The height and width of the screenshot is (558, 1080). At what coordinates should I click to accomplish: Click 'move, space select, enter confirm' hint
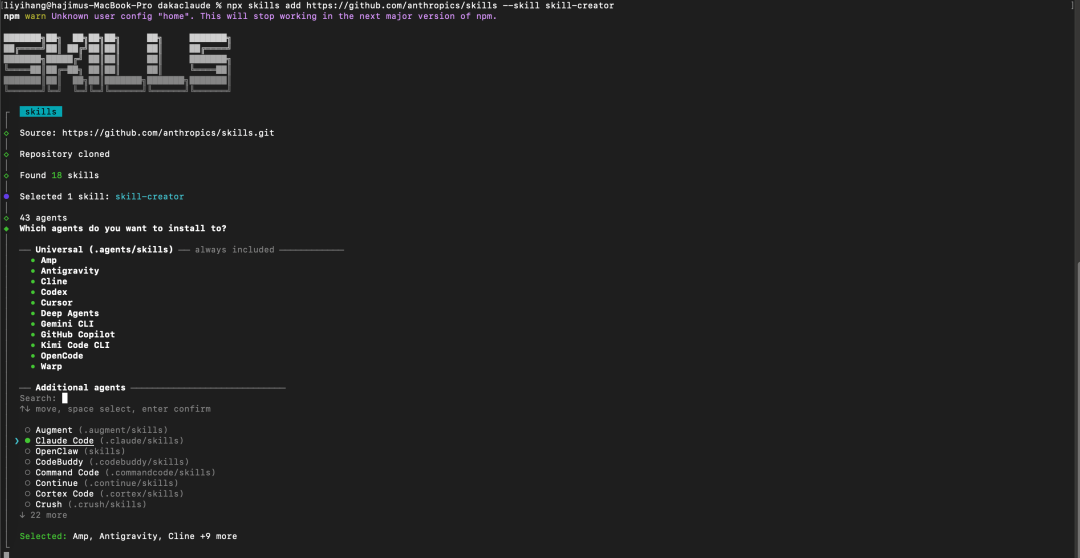123,409
